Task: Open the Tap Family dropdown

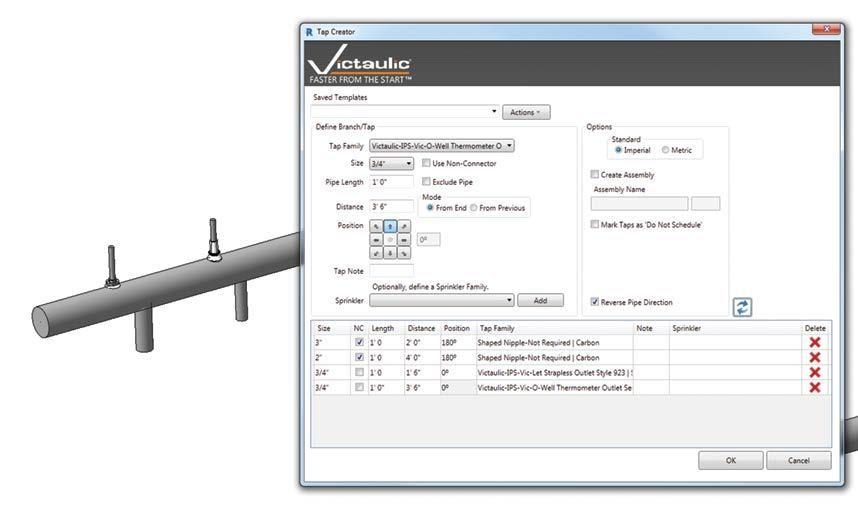Action: [x=442, y=146]
